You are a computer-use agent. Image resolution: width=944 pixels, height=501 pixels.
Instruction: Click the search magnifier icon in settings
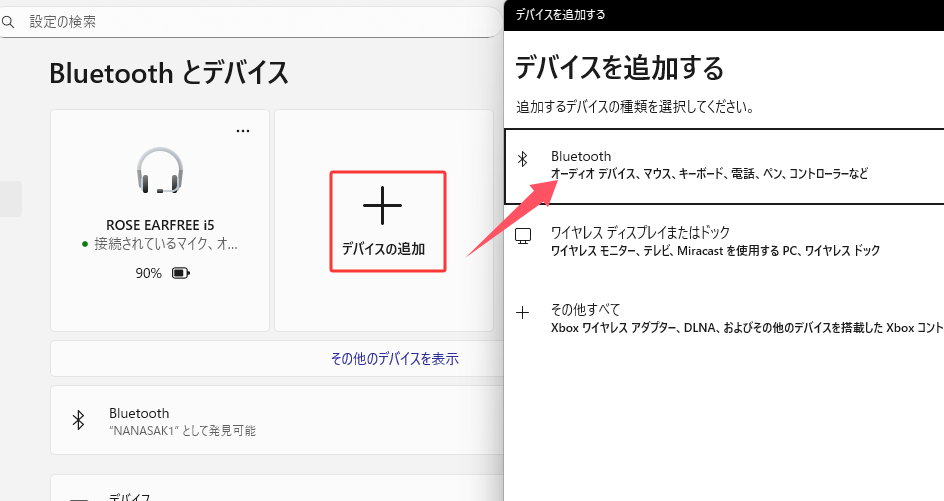[8, 22]
